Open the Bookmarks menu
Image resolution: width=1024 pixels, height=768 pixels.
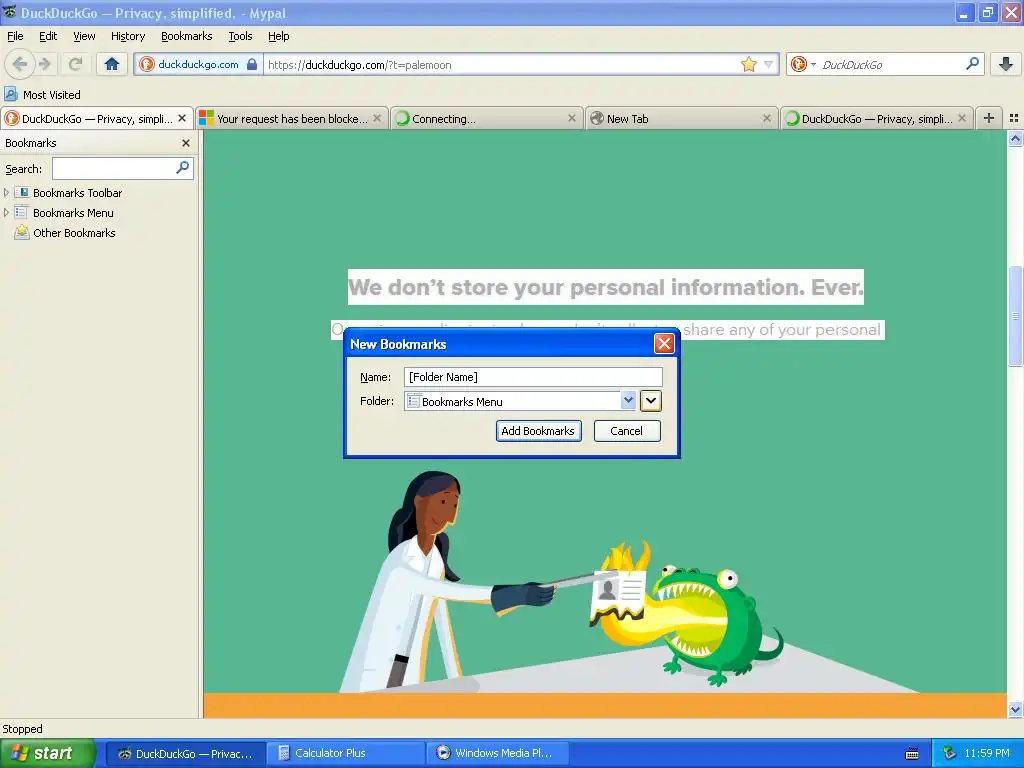[x=187, y=37]
